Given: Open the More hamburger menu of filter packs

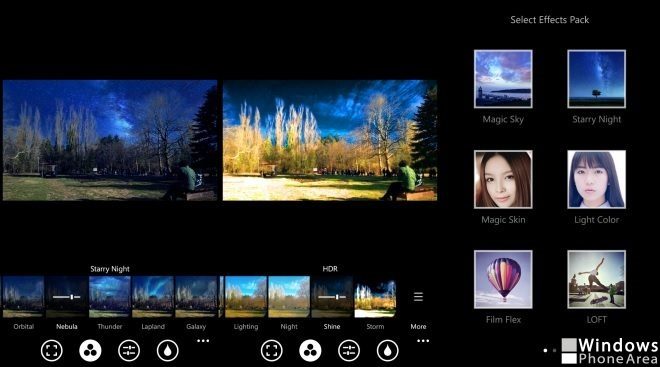Looking at the screenshot, I should tap(418, 297).
